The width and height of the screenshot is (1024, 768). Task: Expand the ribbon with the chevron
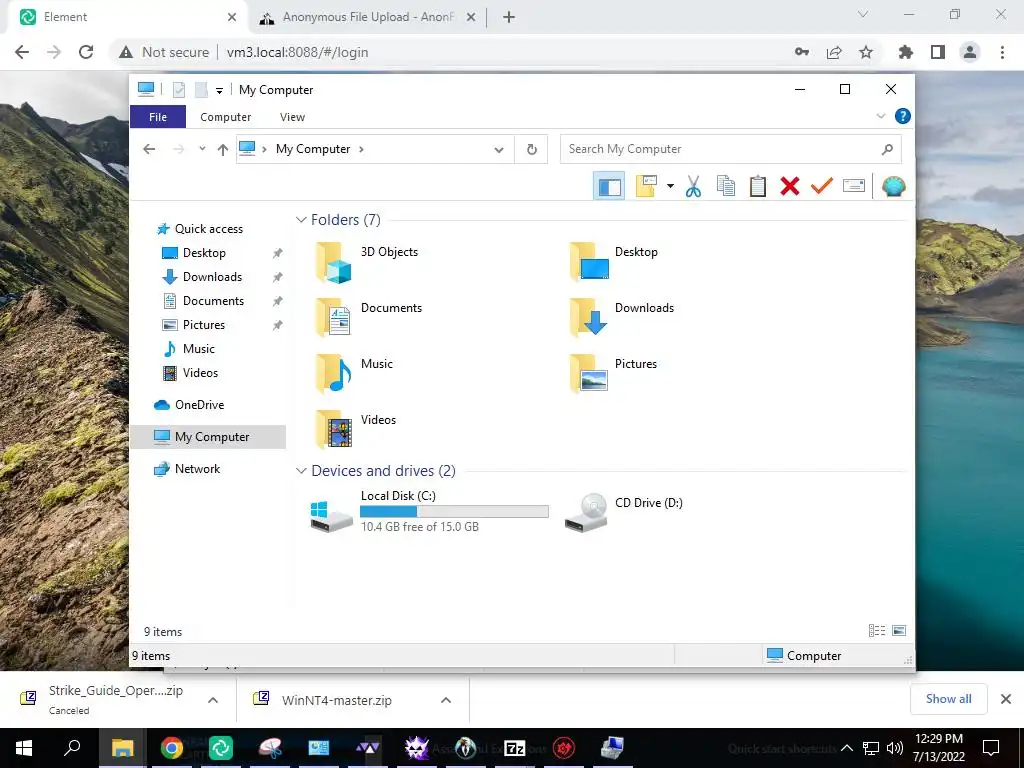880,116
